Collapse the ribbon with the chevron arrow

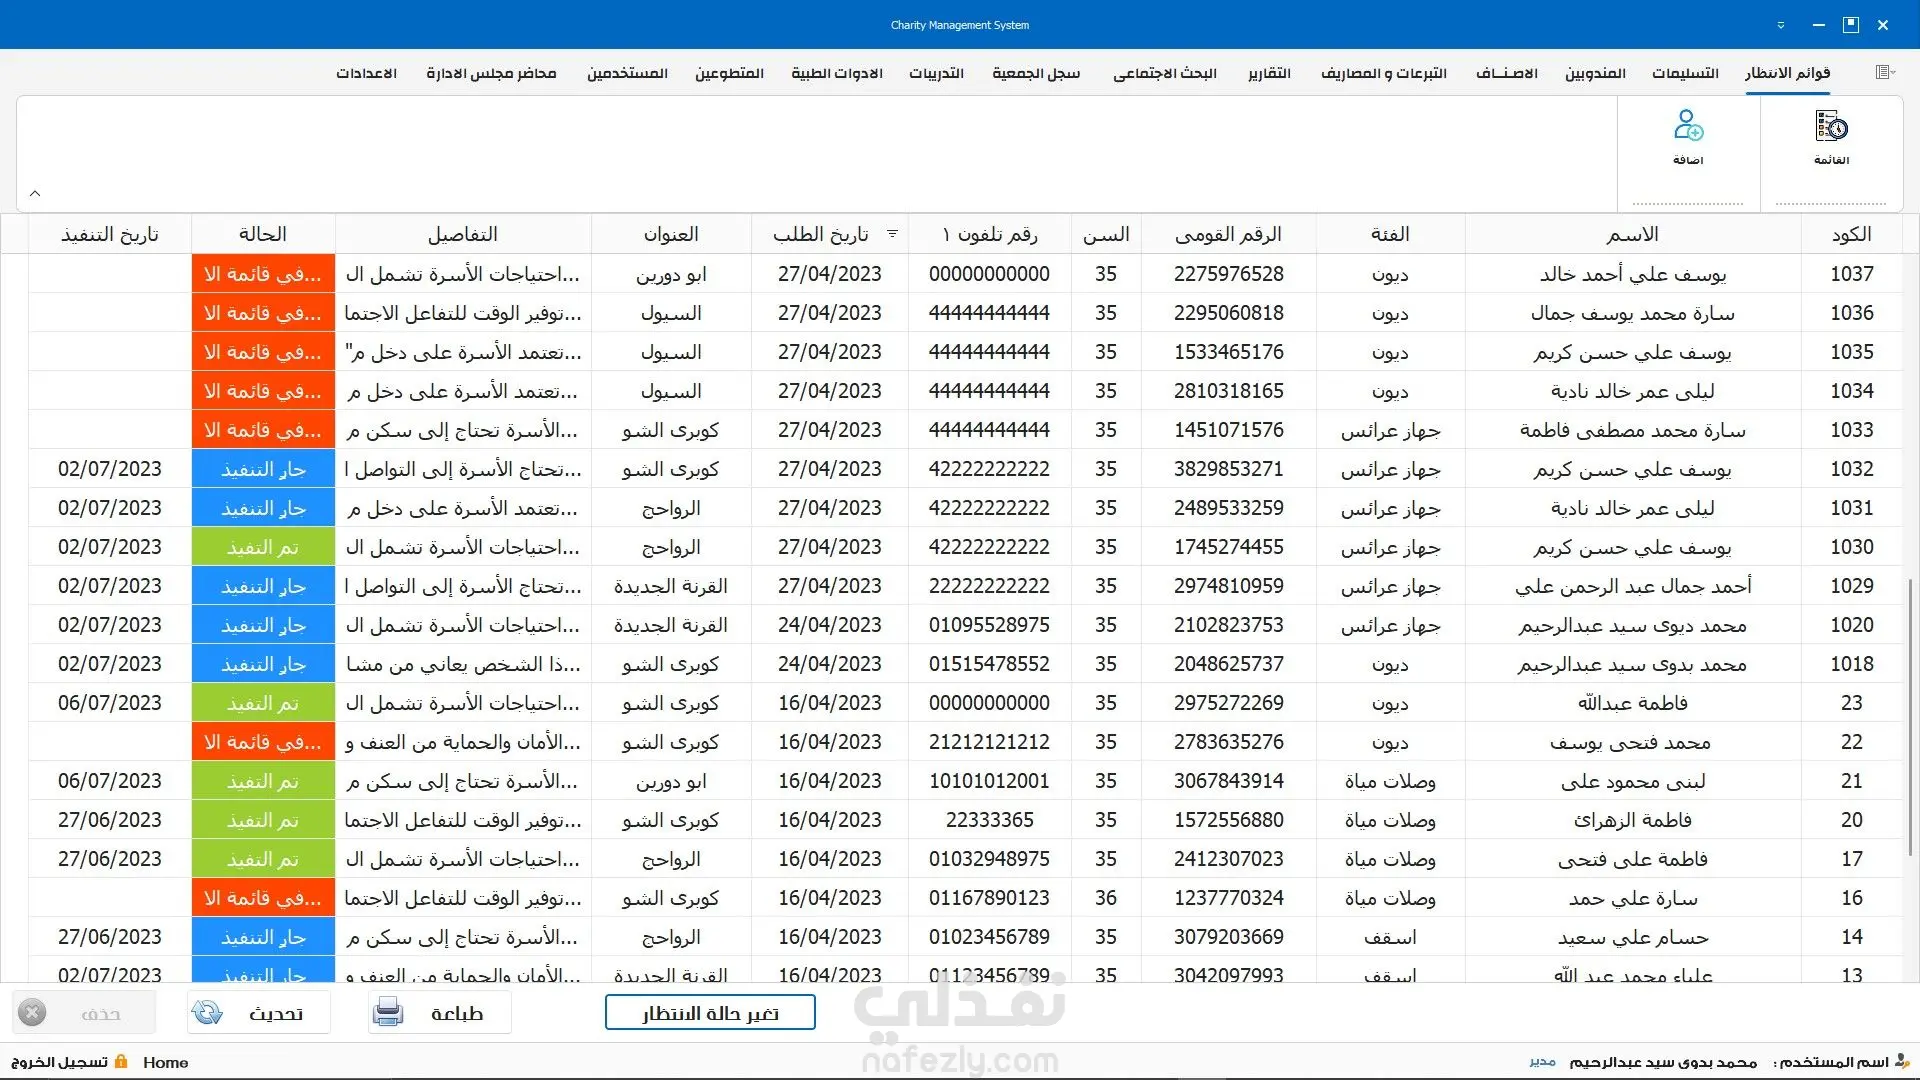point(35,193)
